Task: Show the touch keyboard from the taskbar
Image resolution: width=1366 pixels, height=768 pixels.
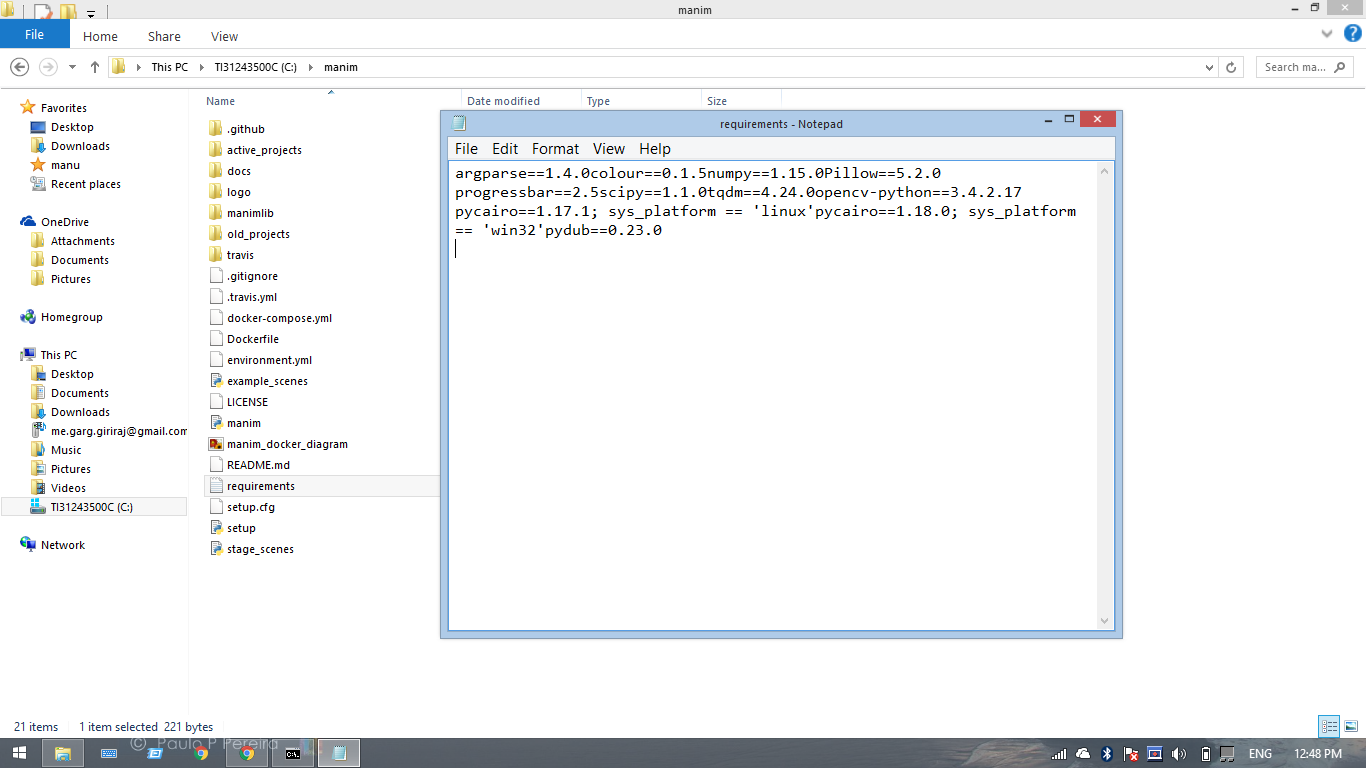Action: pos(108,753)
